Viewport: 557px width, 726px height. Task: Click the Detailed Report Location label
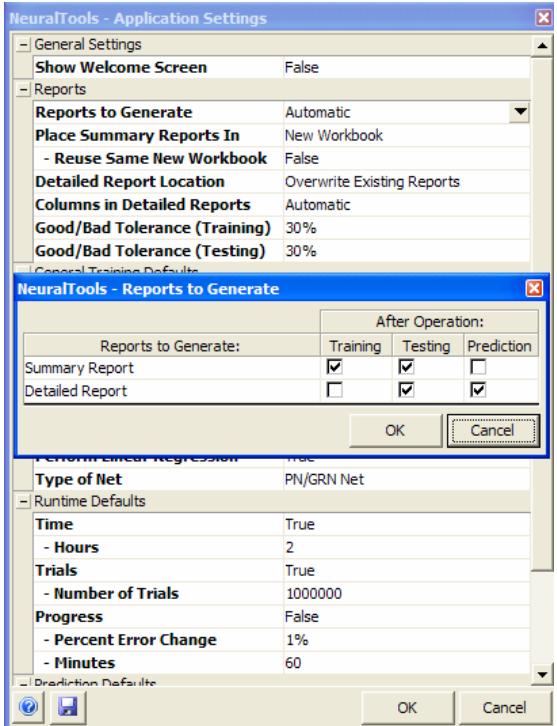coord(130,182)
